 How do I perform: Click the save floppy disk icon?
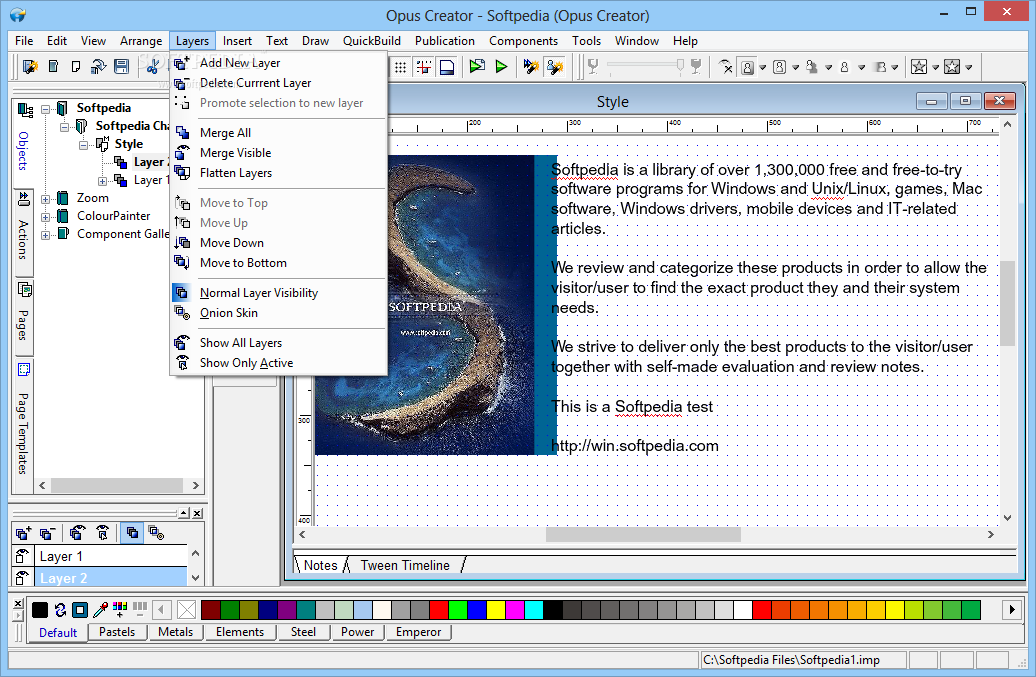tap(122, 67)
